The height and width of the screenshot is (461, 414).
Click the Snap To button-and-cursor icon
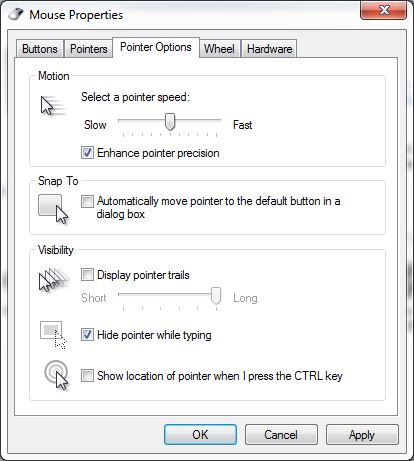(53, 209)
